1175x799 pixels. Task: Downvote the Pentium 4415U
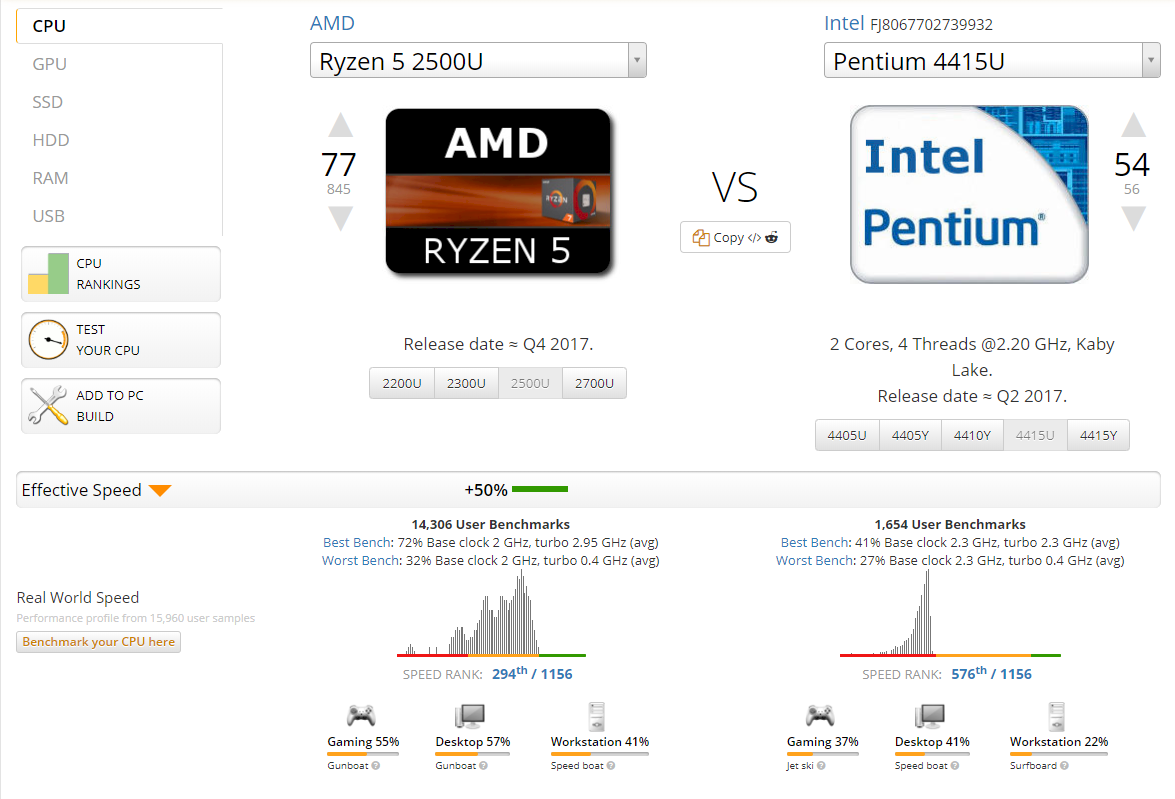tap(1132, 218)
